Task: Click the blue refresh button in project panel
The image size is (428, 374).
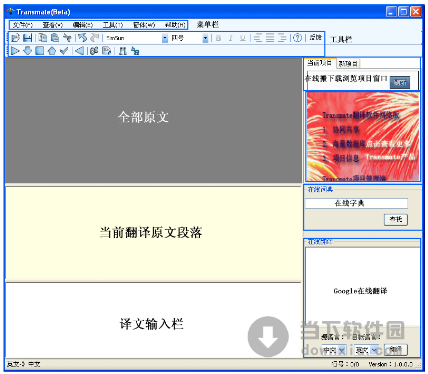Action: point(400,82)
